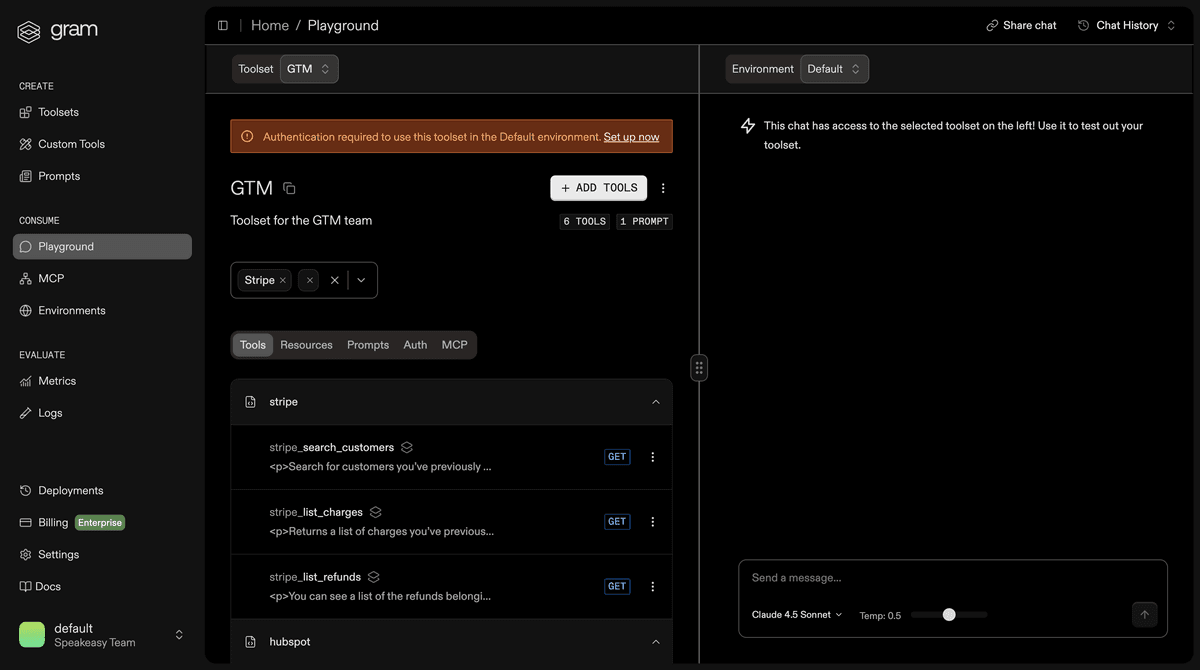Click the send message arrow
The width and height of the screenshot is (1200, 670).
pos(1144,614)
